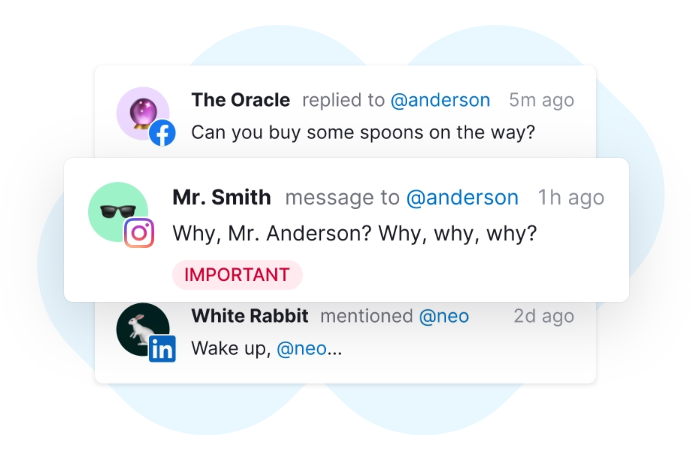691x451 pixels.
Task: Click 'replied to' text in Oracle notification
Action: click(343, 101)
